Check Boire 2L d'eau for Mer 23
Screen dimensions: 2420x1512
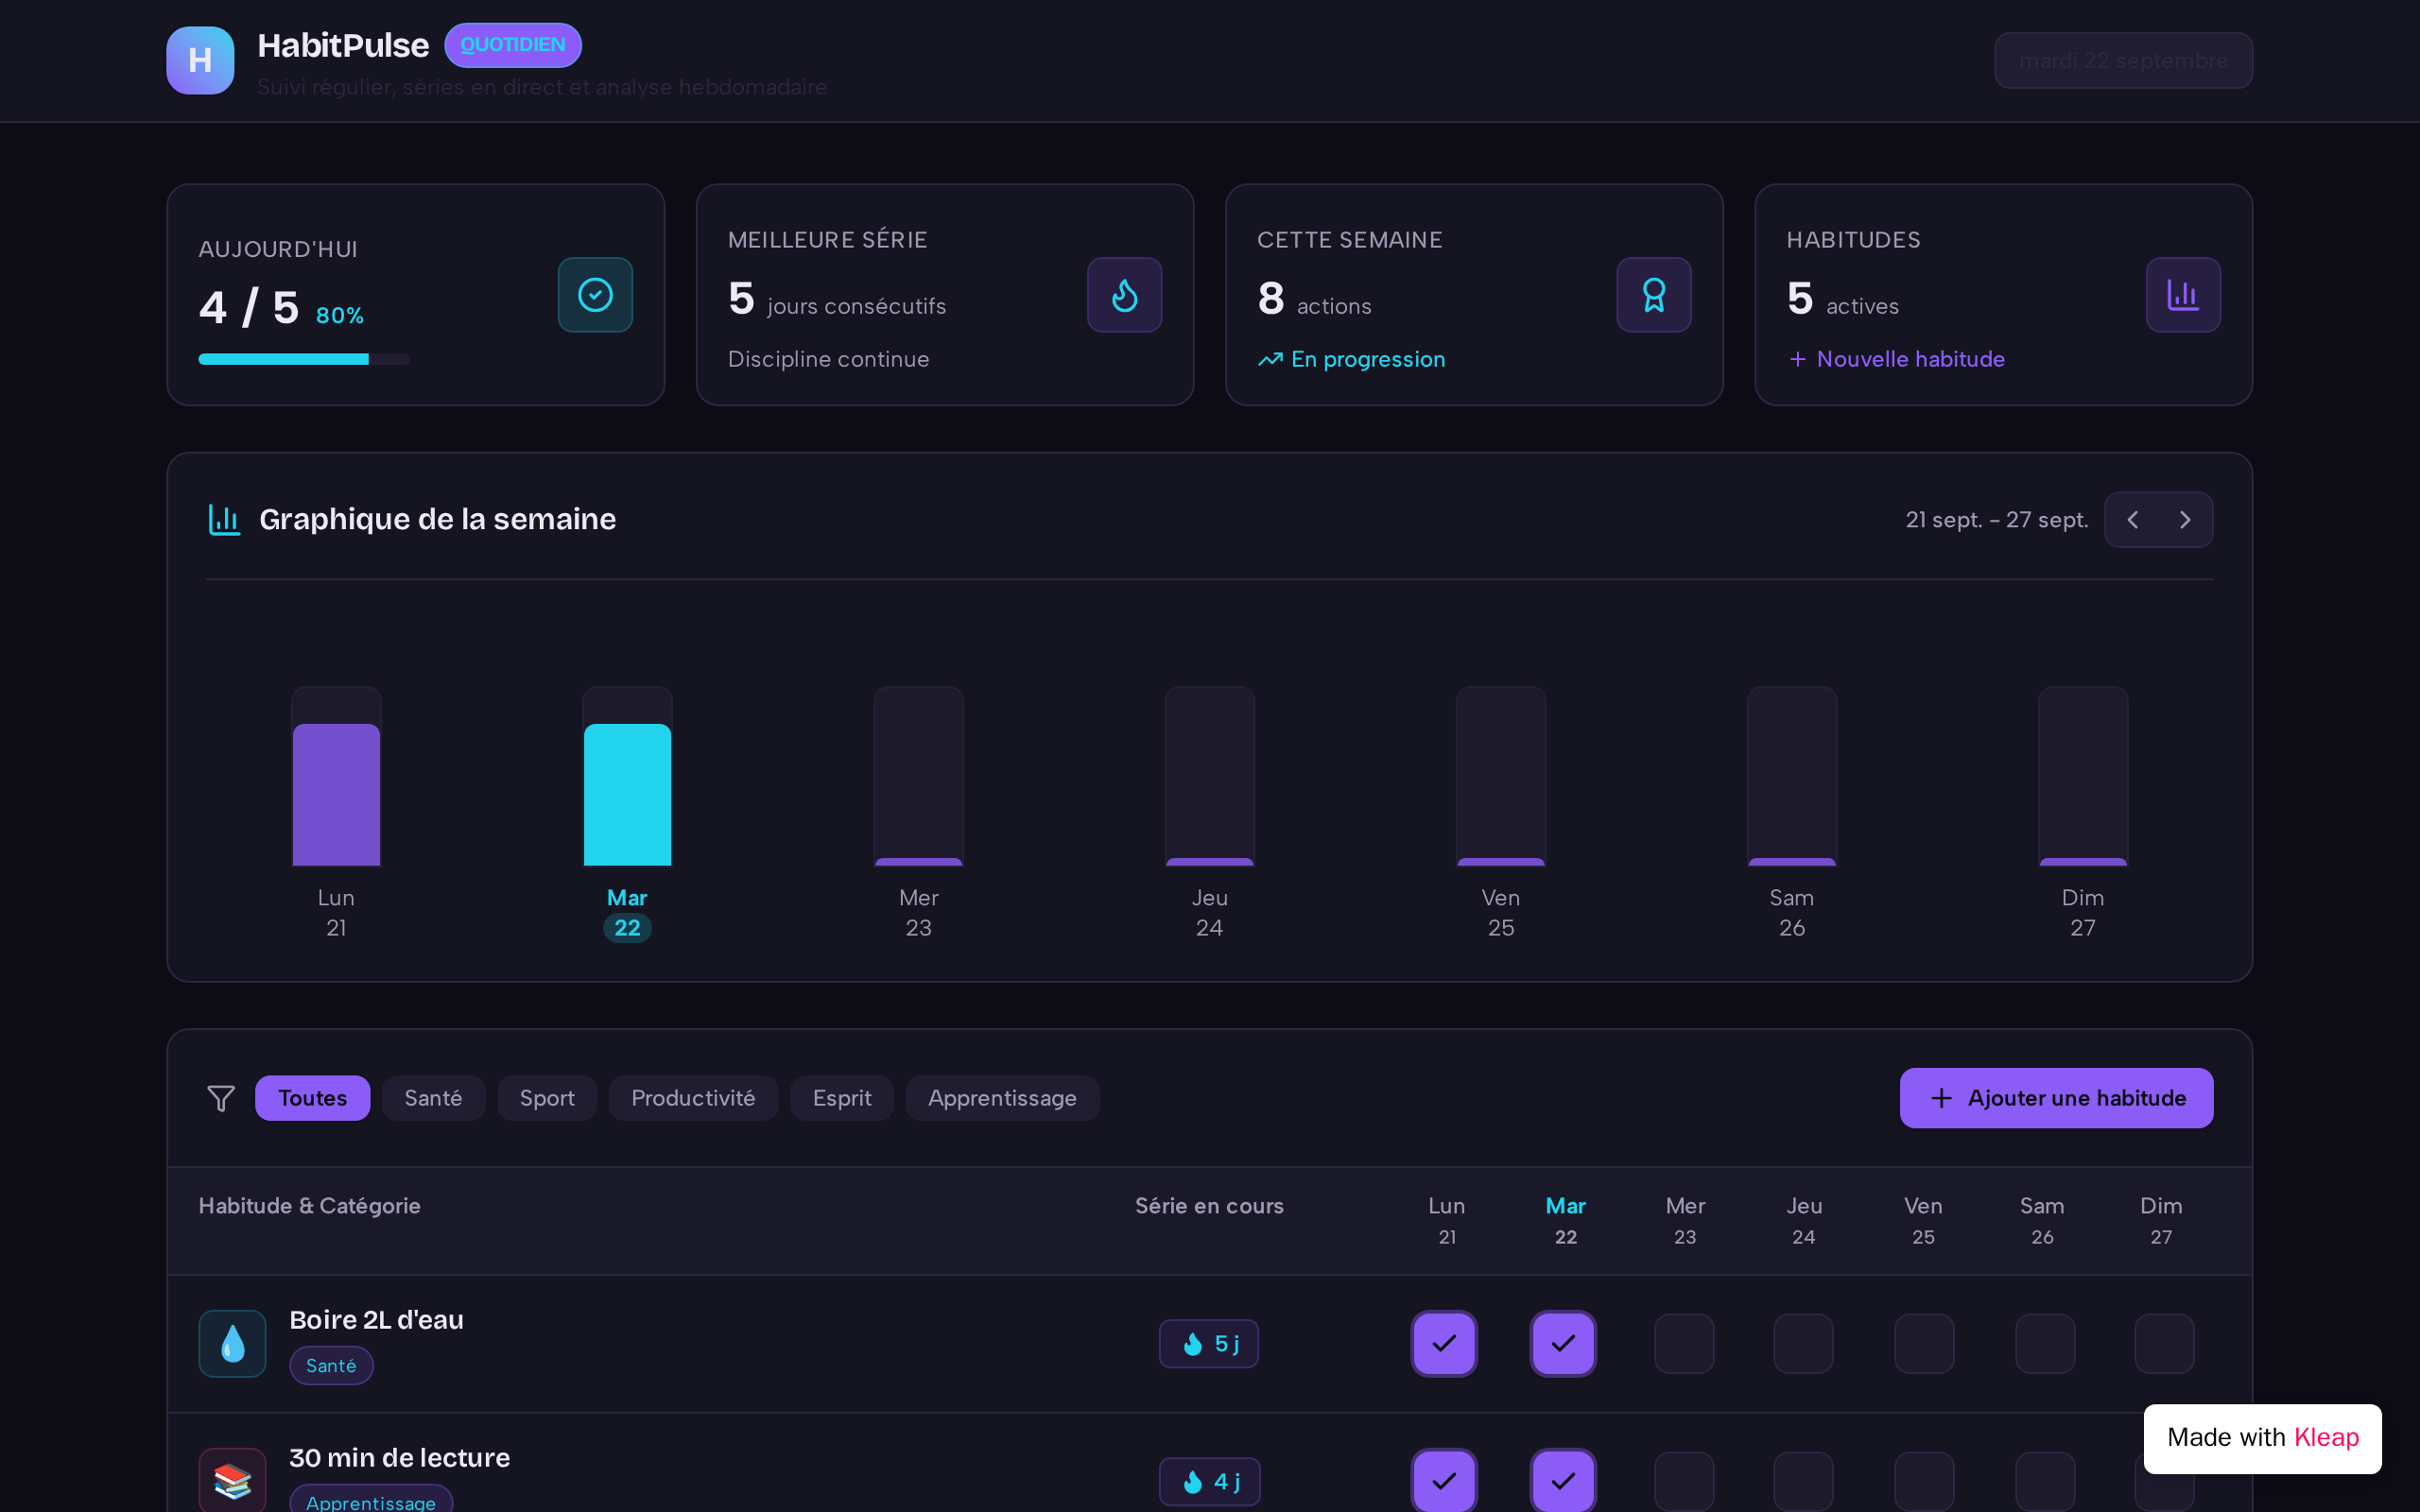pyautogui.click(x=1684, y=1344)
